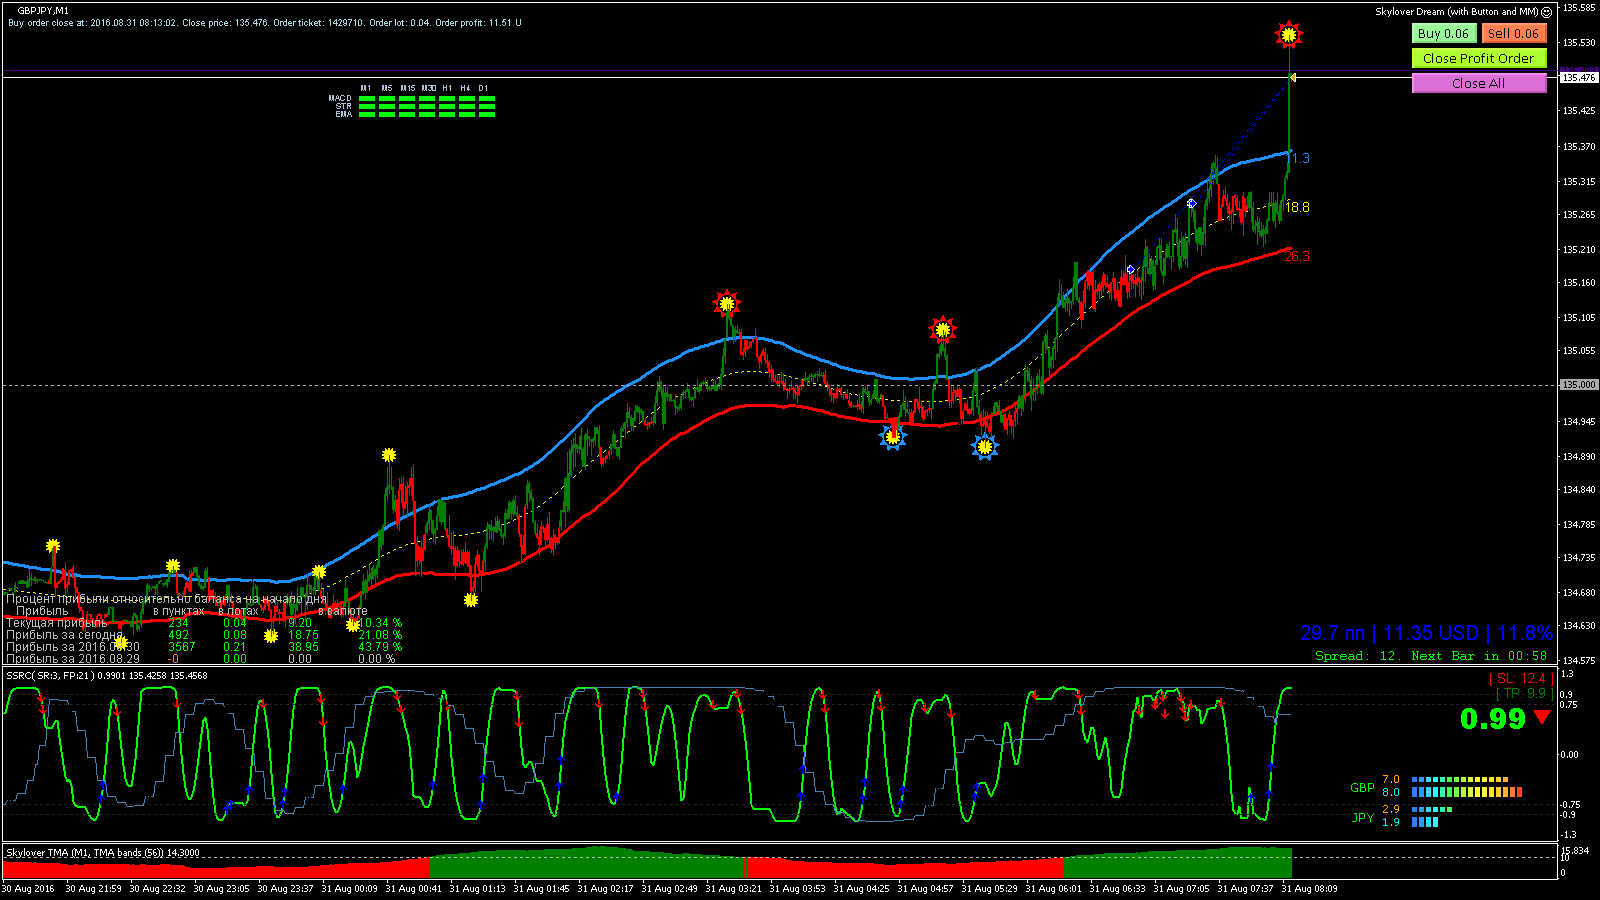Viewport: 1600px width, 900px height.
Task: Click the GBP currency strength label
Action: pos(1362,788)
